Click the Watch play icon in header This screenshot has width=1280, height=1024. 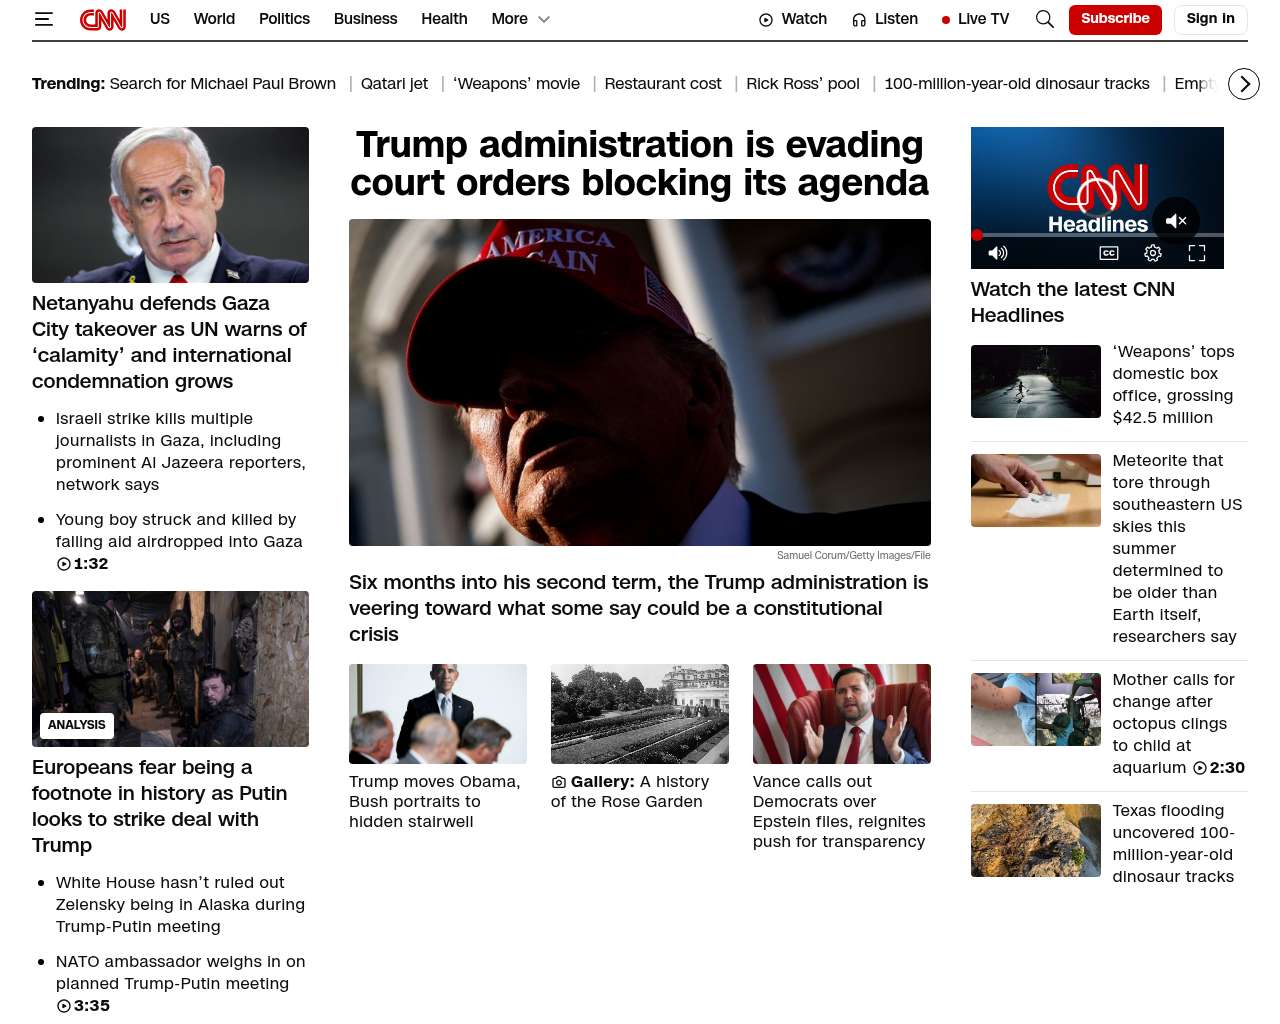[x=766, y=20]
